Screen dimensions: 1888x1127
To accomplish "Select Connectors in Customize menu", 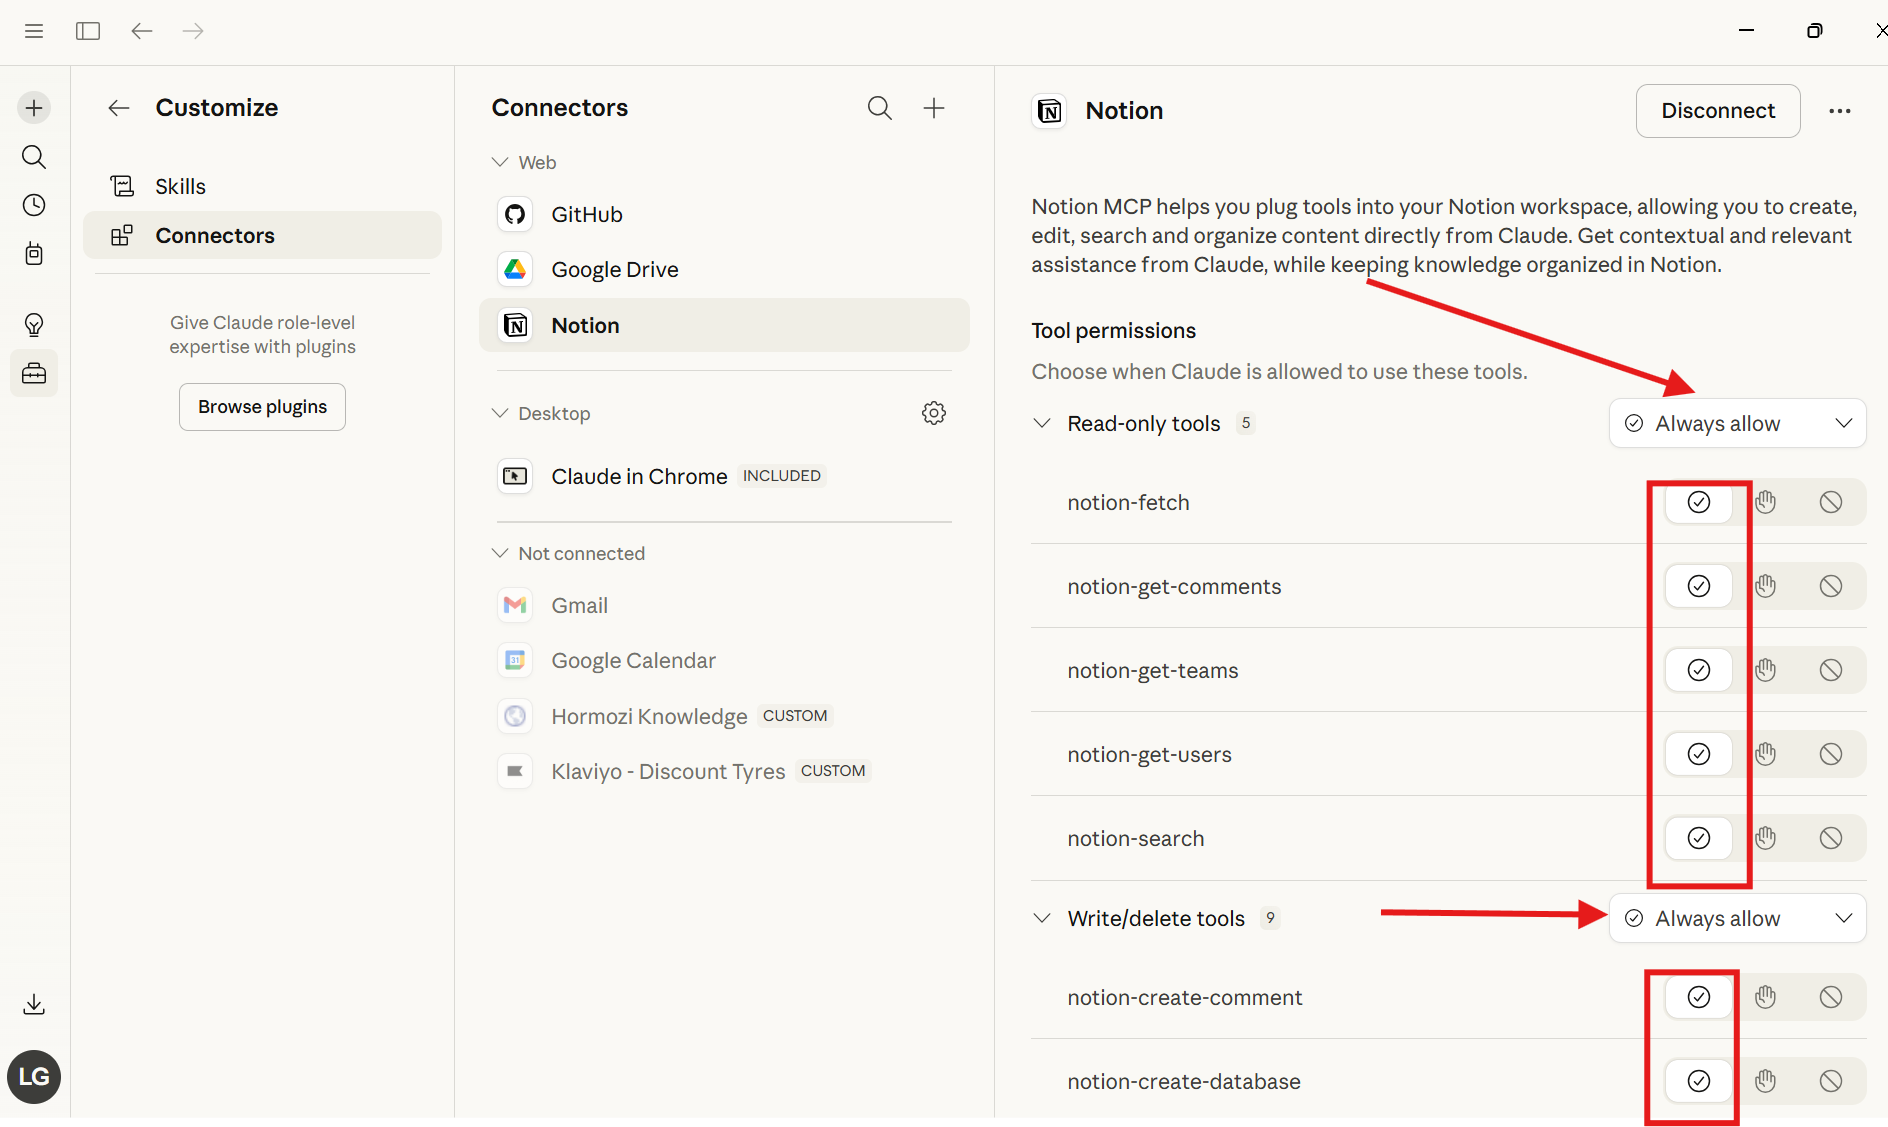I will (262, 235).
